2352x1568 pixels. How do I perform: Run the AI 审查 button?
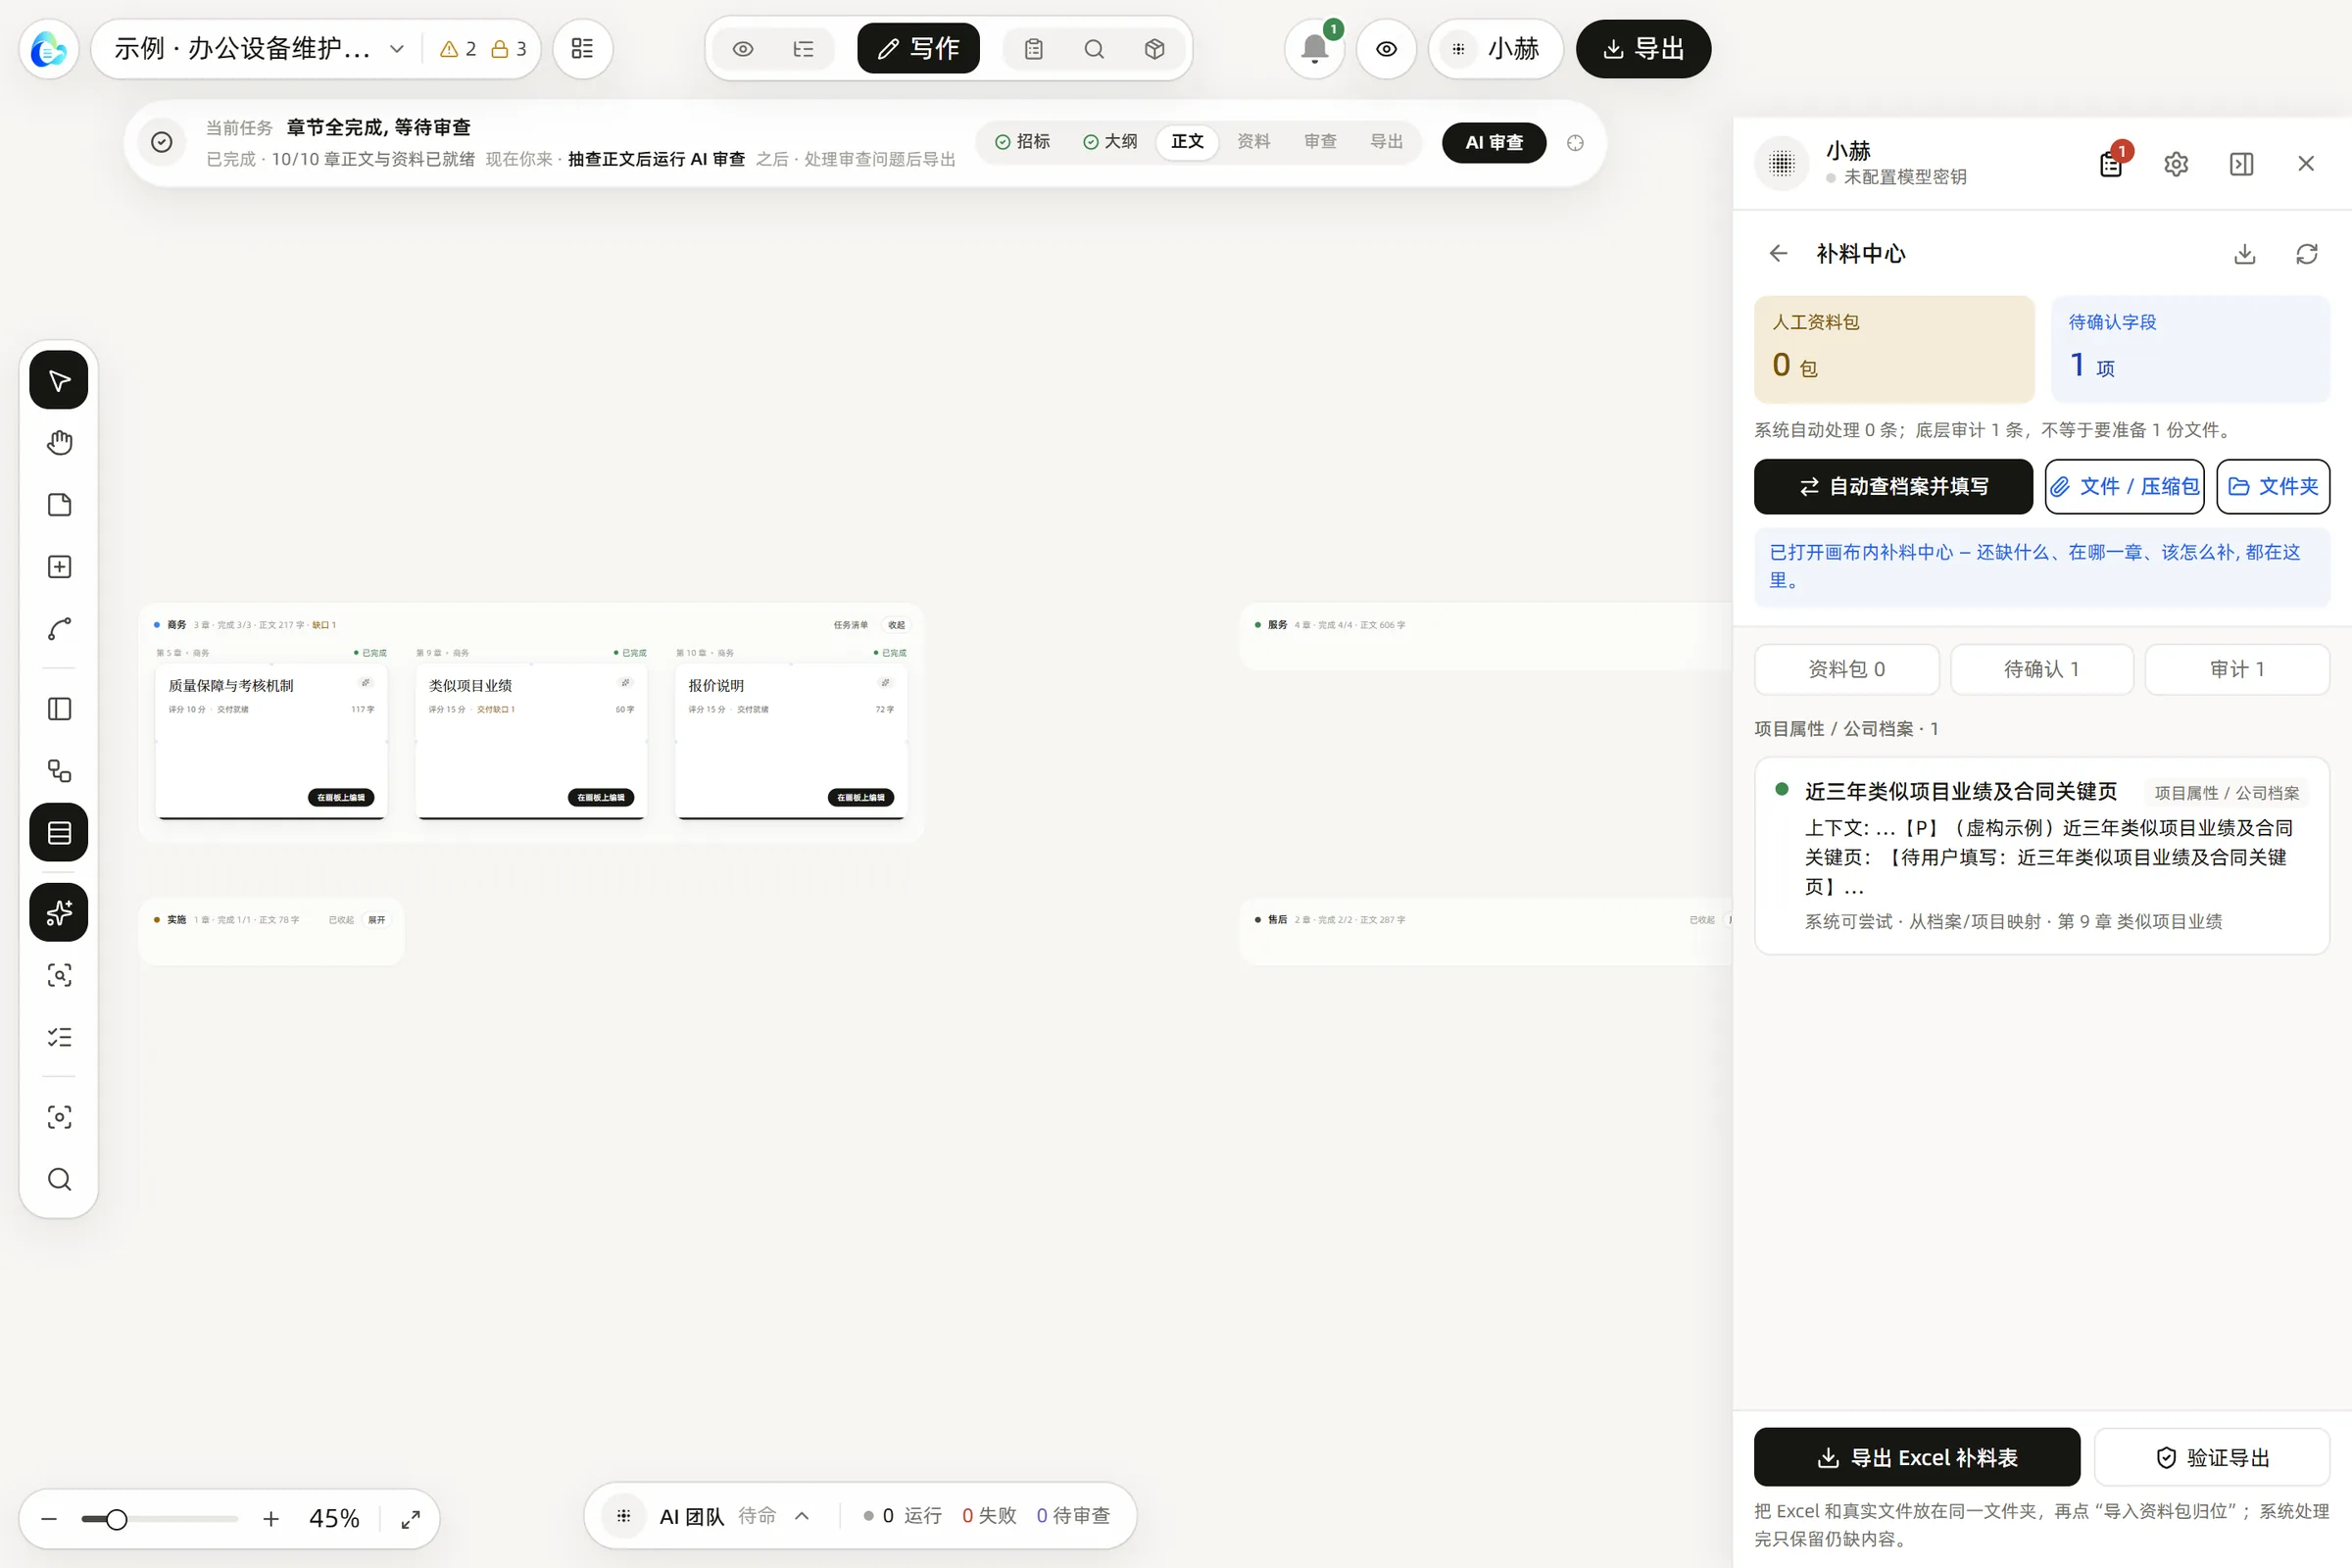click(x=1494, y=142)
